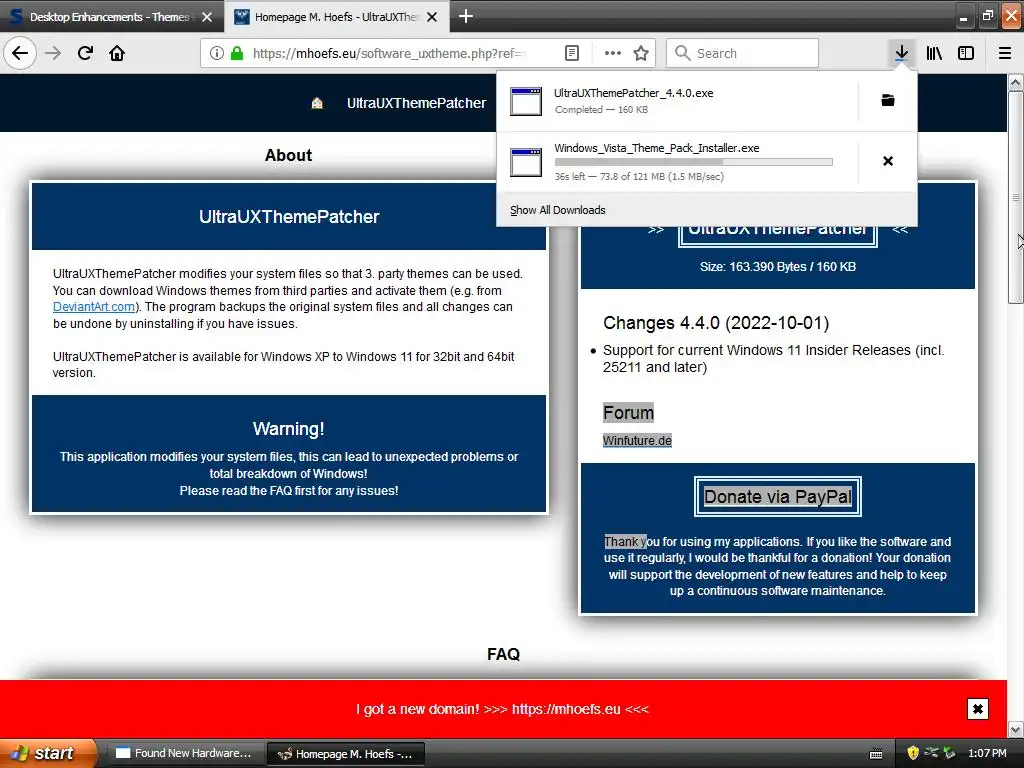Cancel the Windows_Vista_Theme_Pack_Installer.exe download
Image resolution: width=1024 pixels, height=768 pixels.
pos(888,161)
